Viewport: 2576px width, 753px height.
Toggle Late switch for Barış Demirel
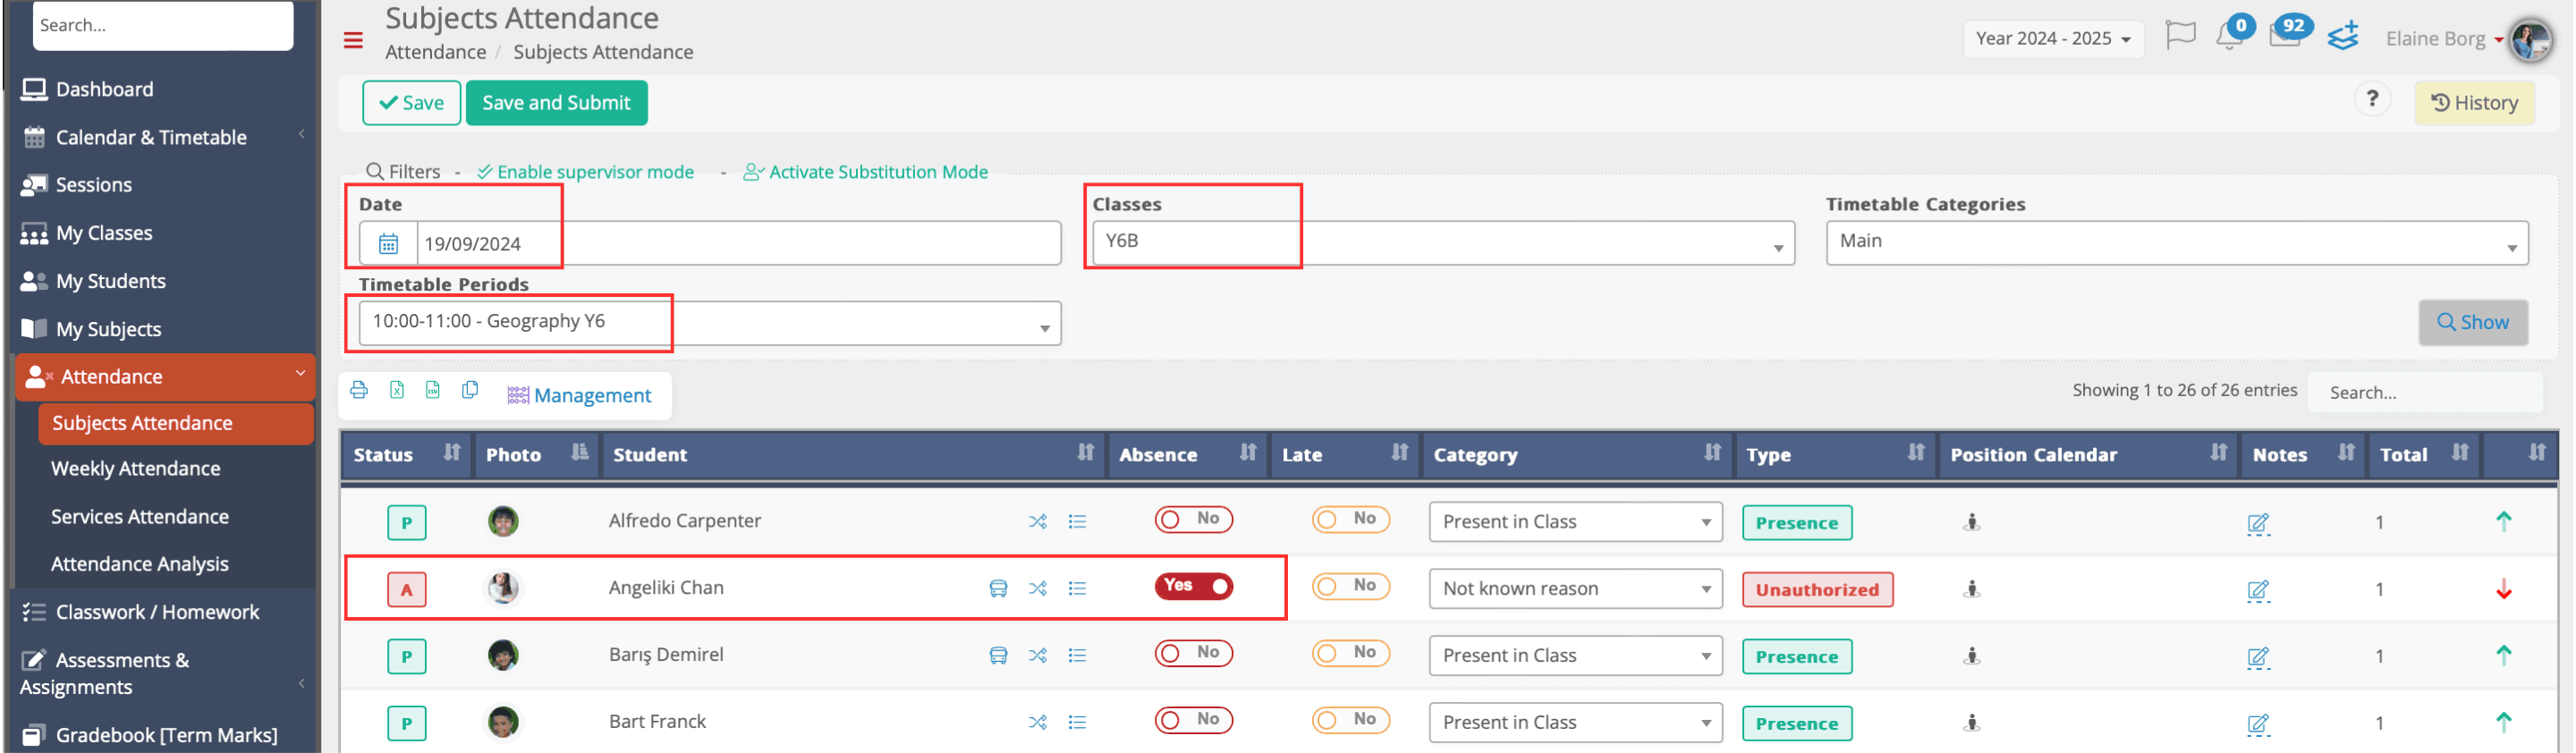click(1350, 653)
